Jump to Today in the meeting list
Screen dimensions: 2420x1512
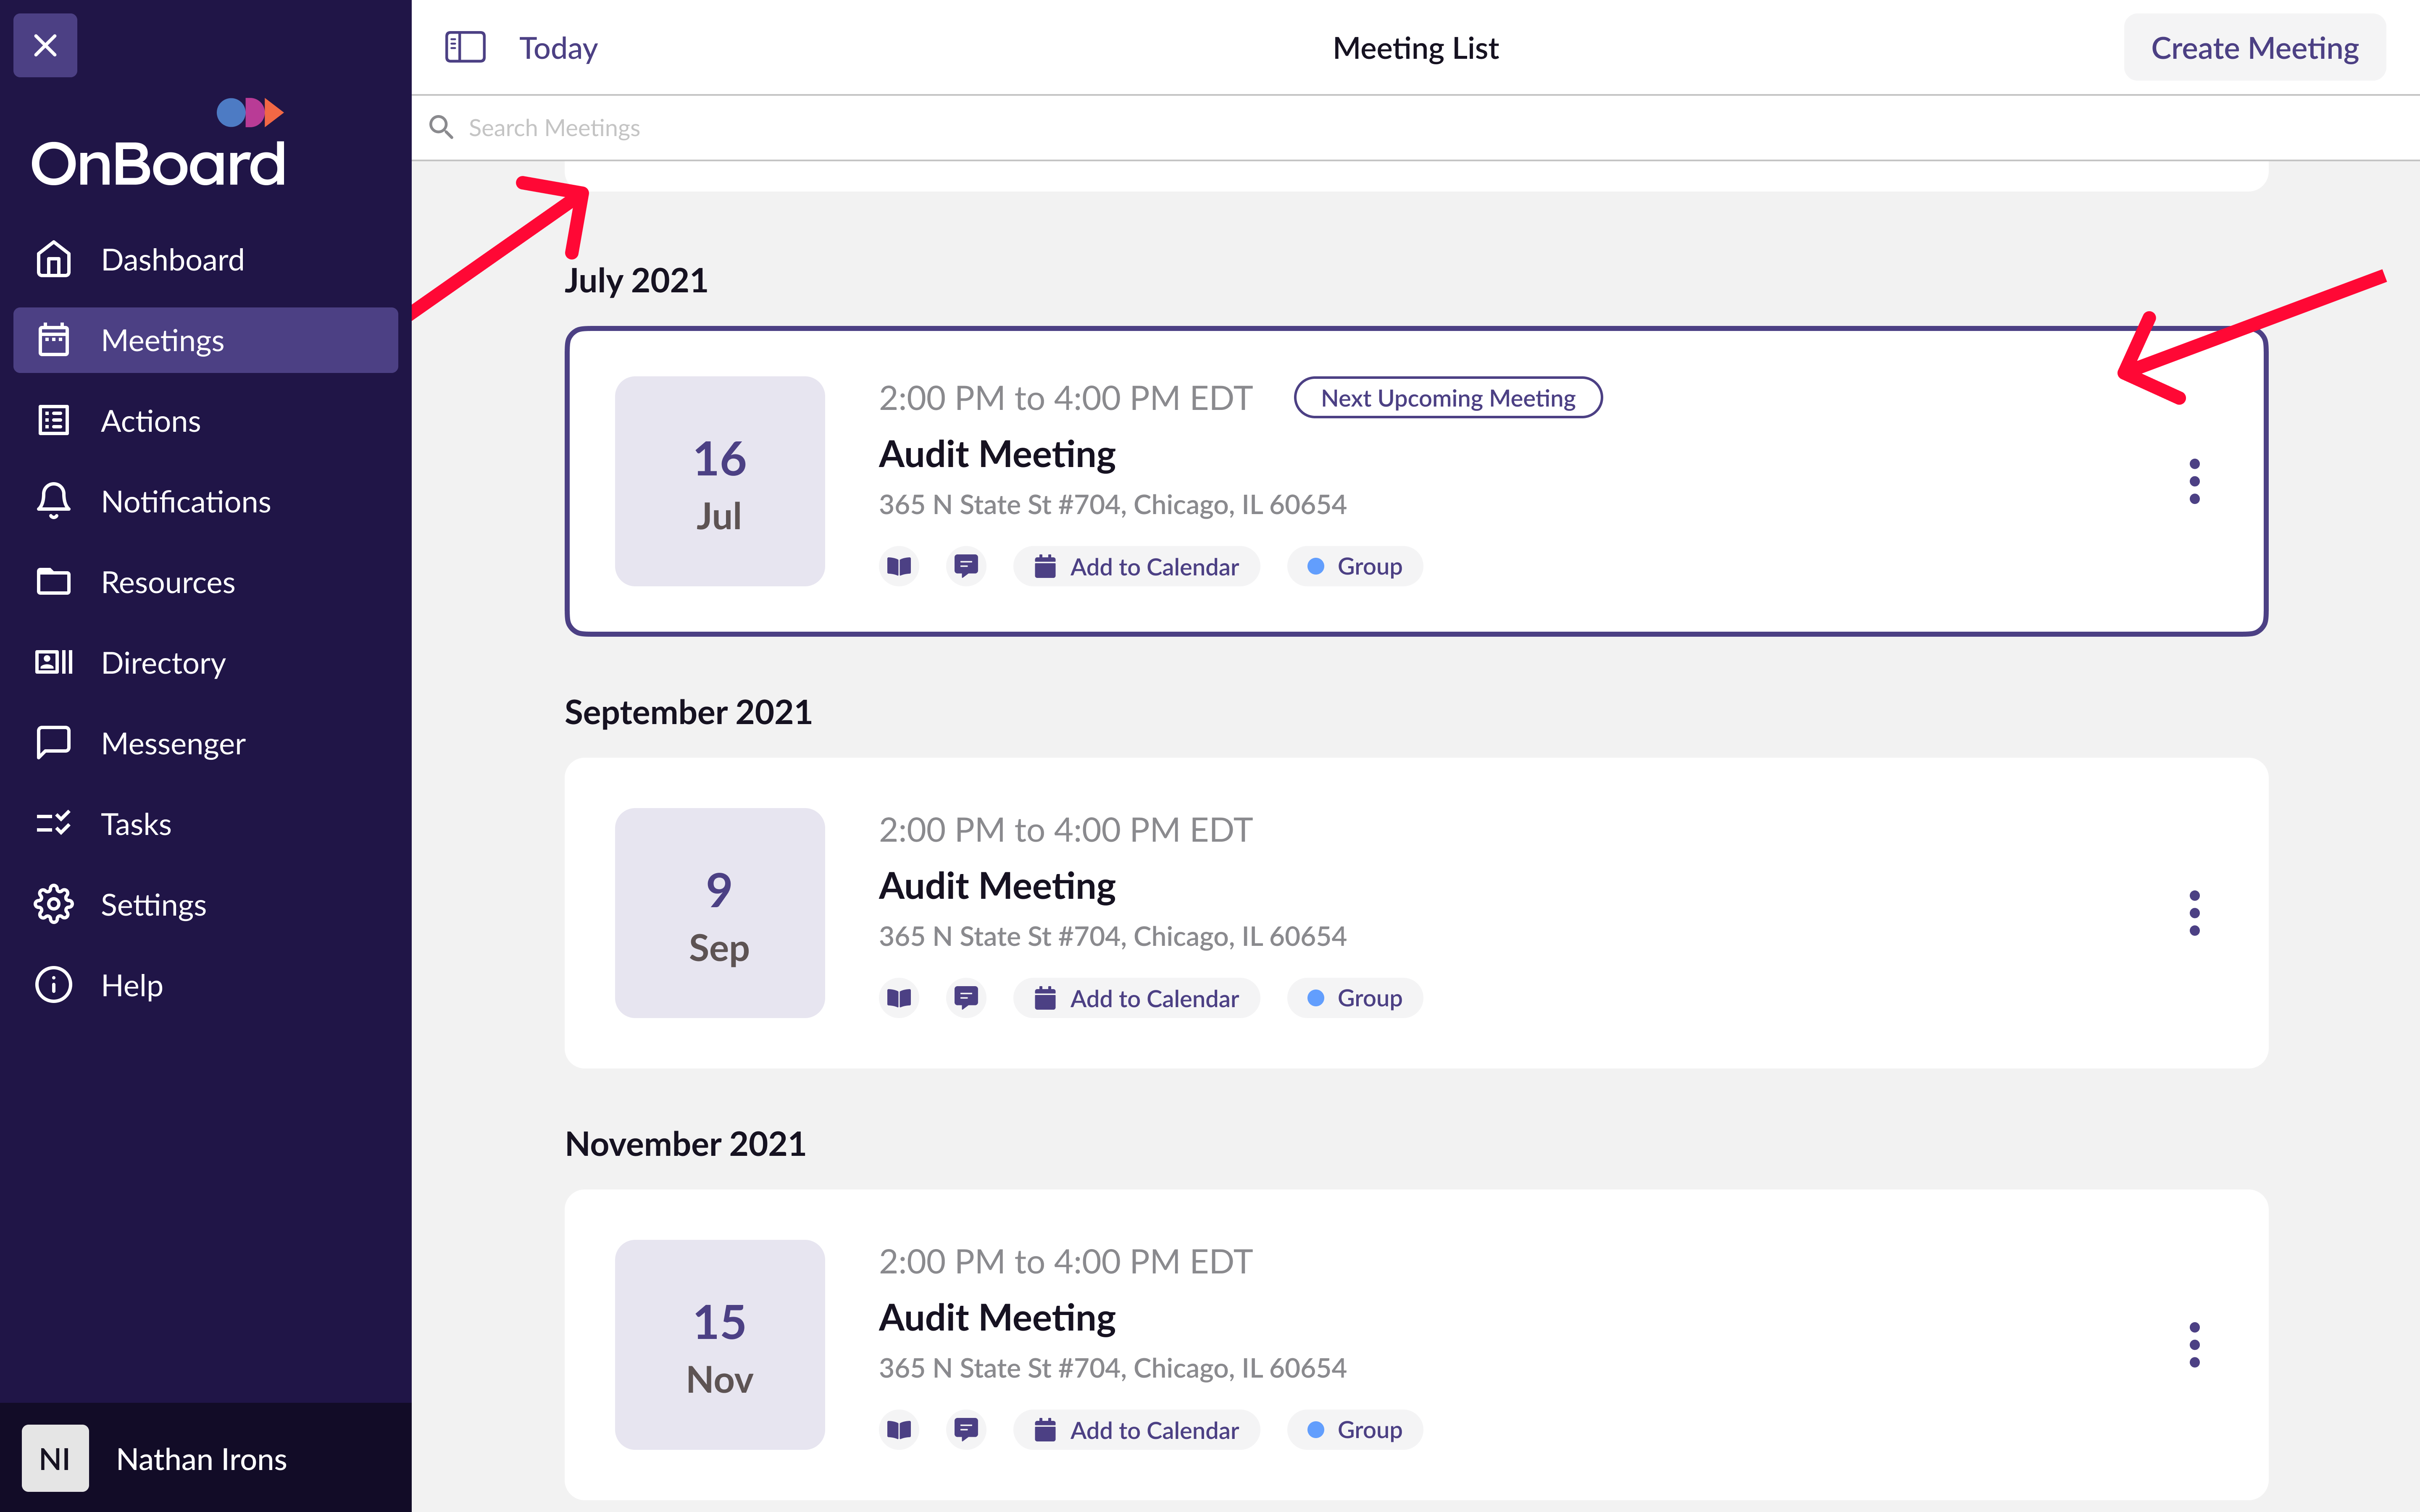(x=558, y=48)
